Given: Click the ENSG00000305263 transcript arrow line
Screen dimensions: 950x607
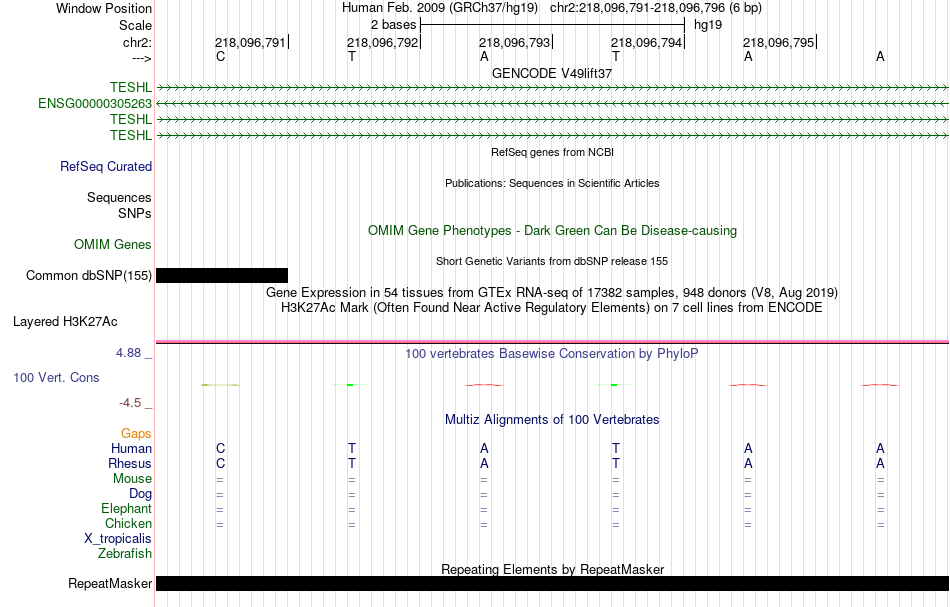Looking at the screenshot, I should point(553,104).
